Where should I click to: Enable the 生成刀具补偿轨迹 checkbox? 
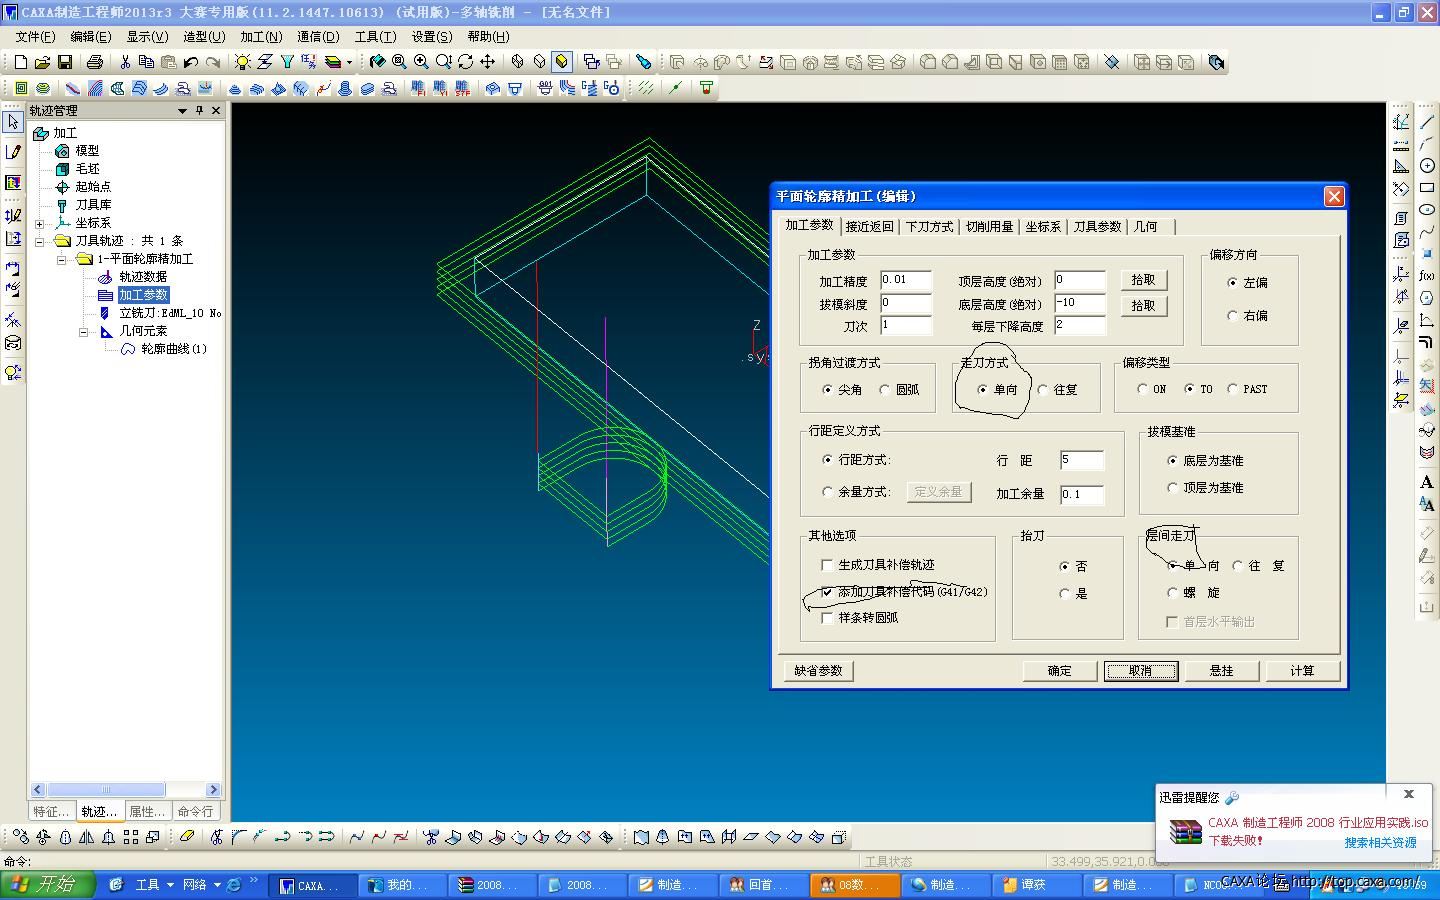point(827,565)
